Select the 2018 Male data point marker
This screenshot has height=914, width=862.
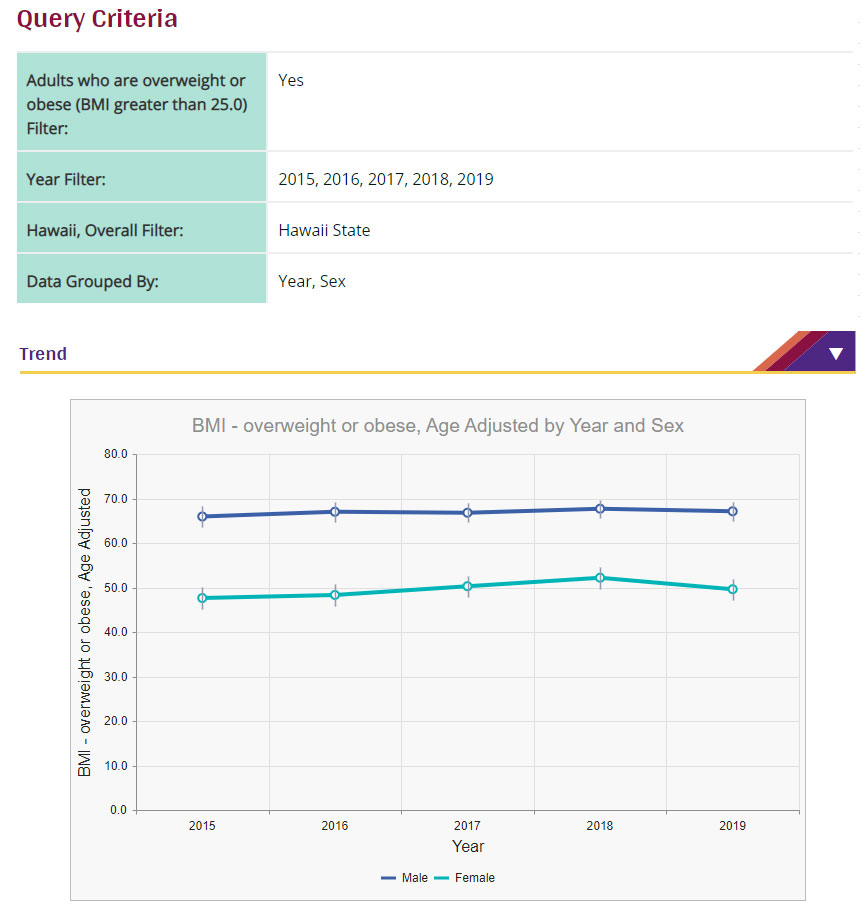point(600,507)
